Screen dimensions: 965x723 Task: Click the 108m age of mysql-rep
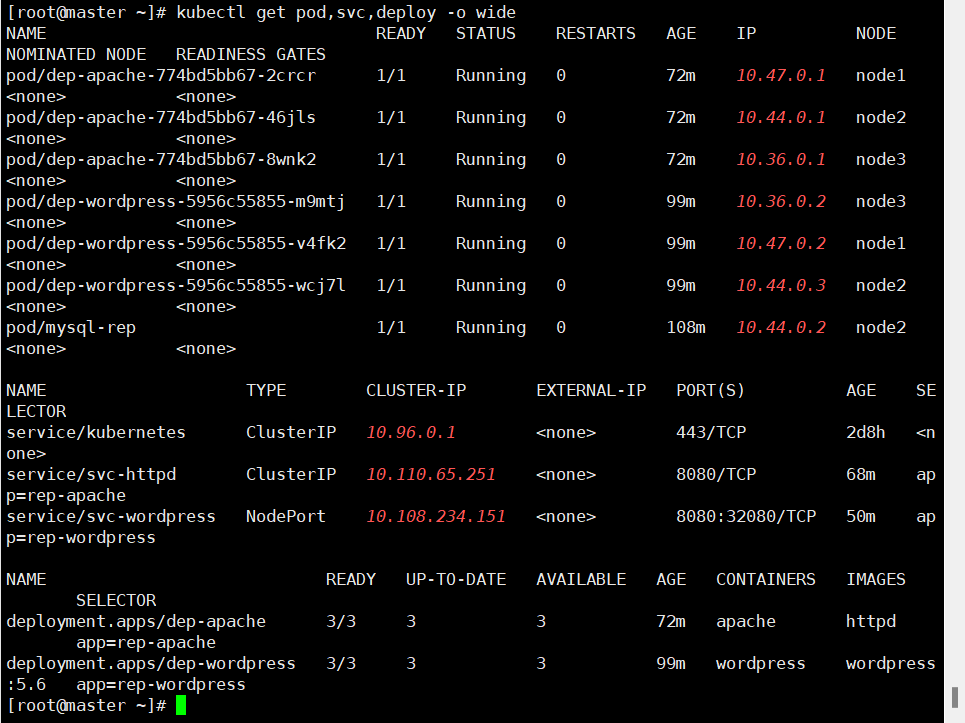click(x=686, y=327)
